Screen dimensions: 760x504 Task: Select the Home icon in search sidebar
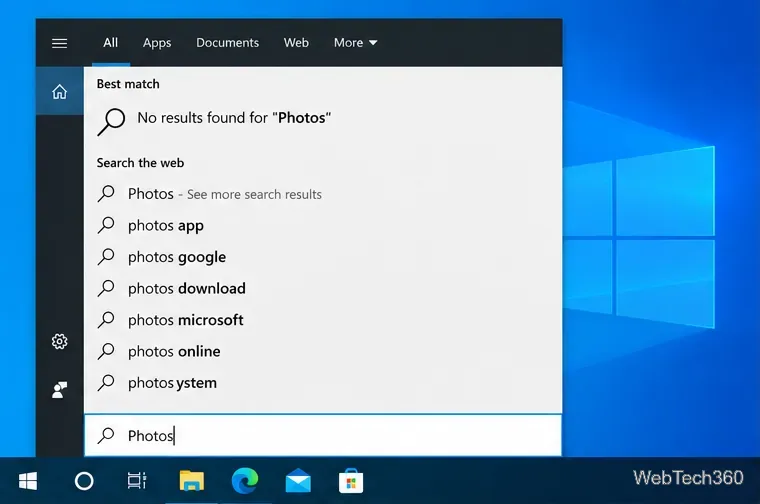[x=59, y=91]
